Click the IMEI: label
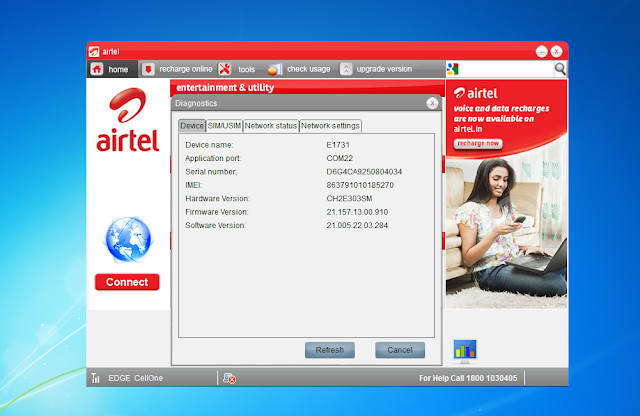 193,185
